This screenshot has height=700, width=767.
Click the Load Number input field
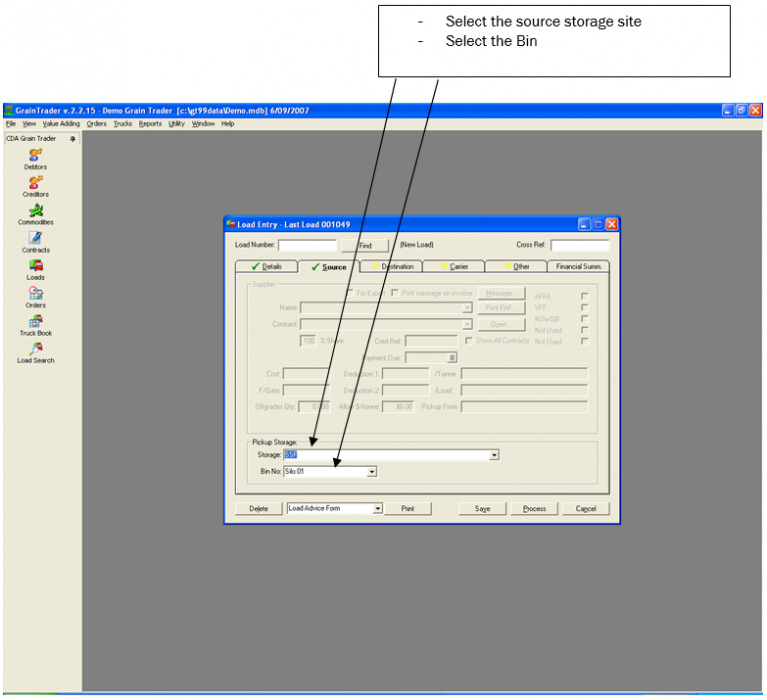click(x=307, y=245)
